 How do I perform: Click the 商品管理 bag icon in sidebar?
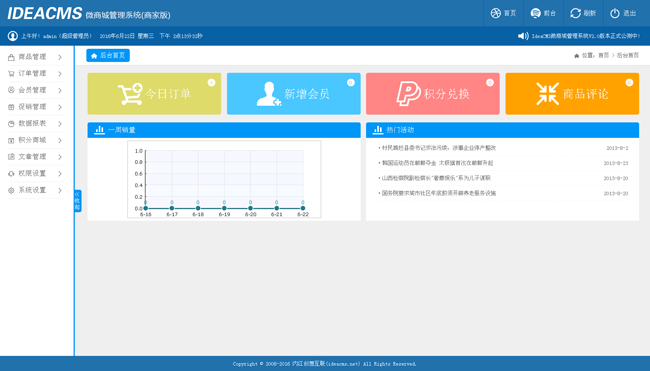tap(11, 57)
